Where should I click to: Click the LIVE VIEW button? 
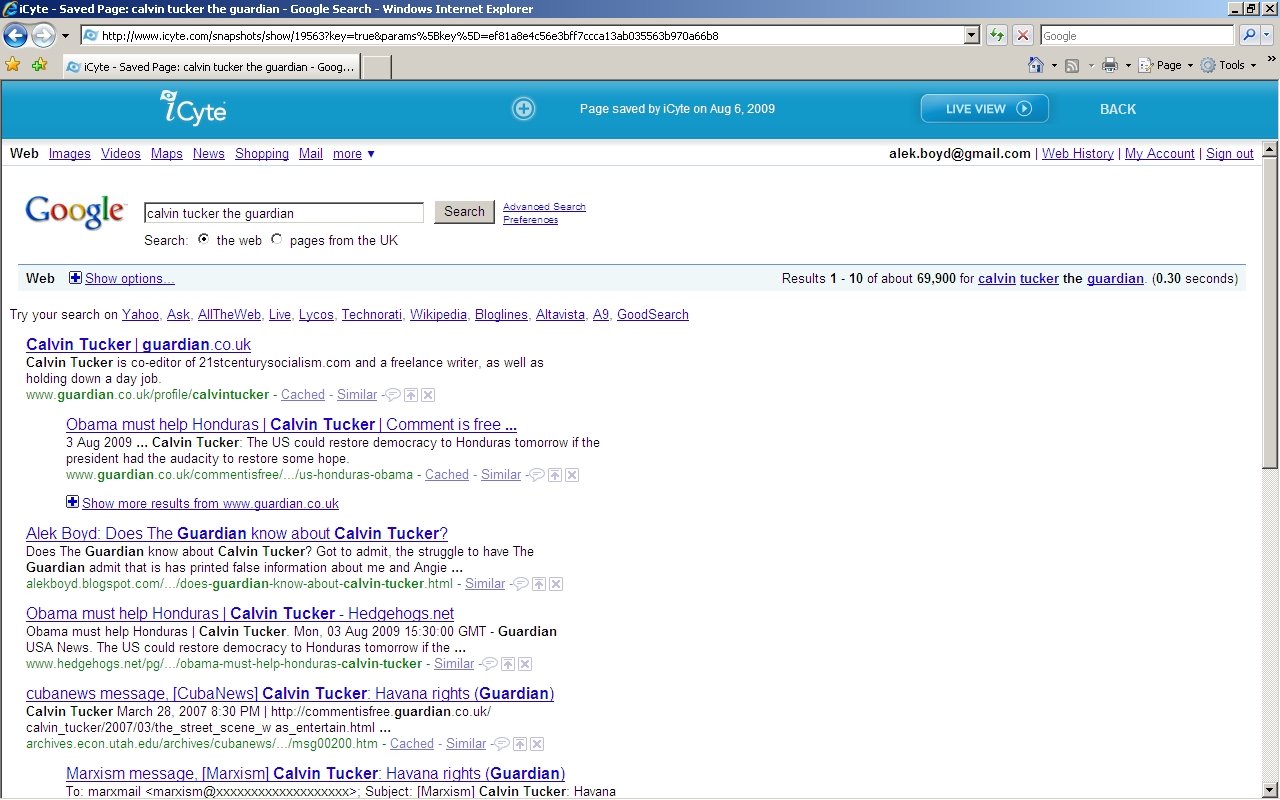pyautogui.click(x=985, y=109)
